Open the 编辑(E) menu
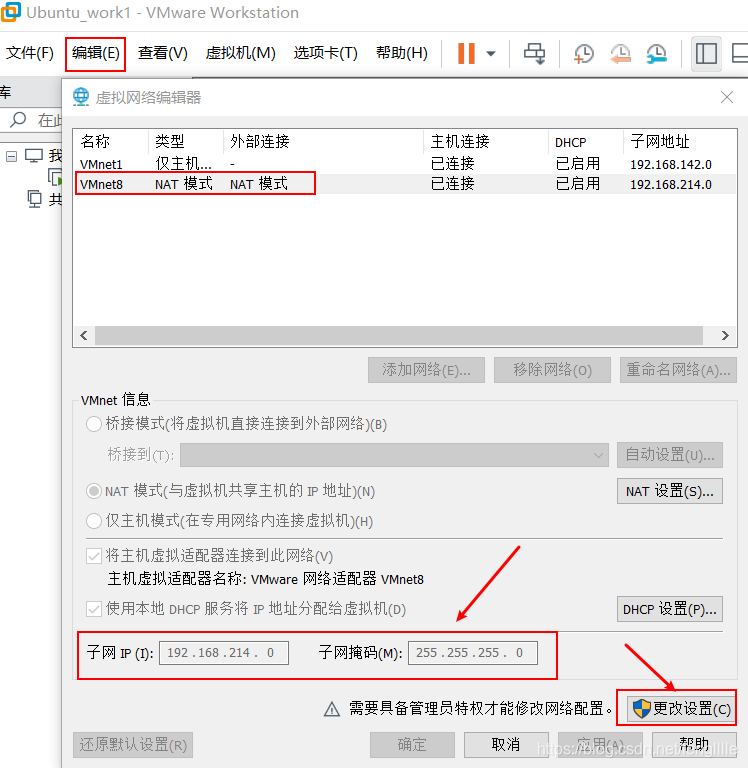This screenshot has height=768, width=748. [96, 53]
